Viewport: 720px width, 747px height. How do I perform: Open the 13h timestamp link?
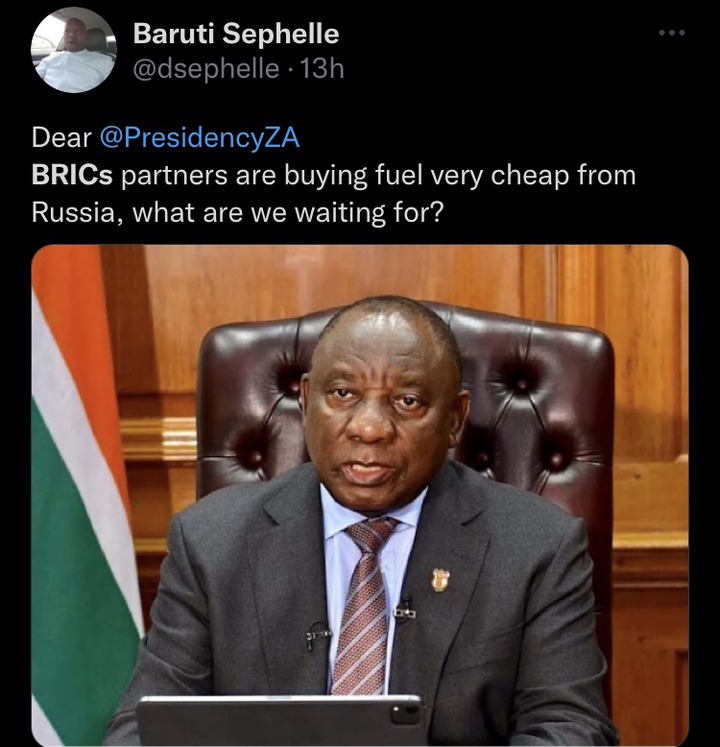(x=323, y=69)
